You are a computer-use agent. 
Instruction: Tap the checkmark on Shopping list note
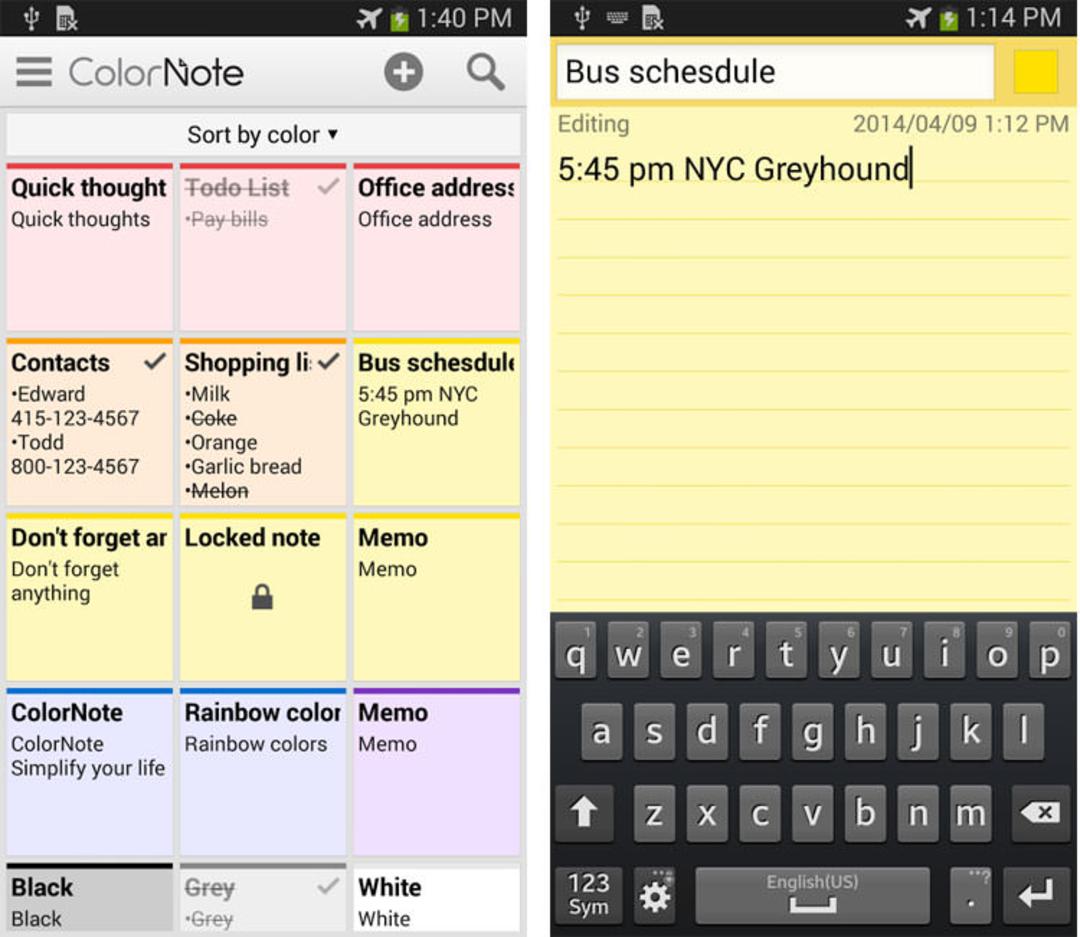329,361
